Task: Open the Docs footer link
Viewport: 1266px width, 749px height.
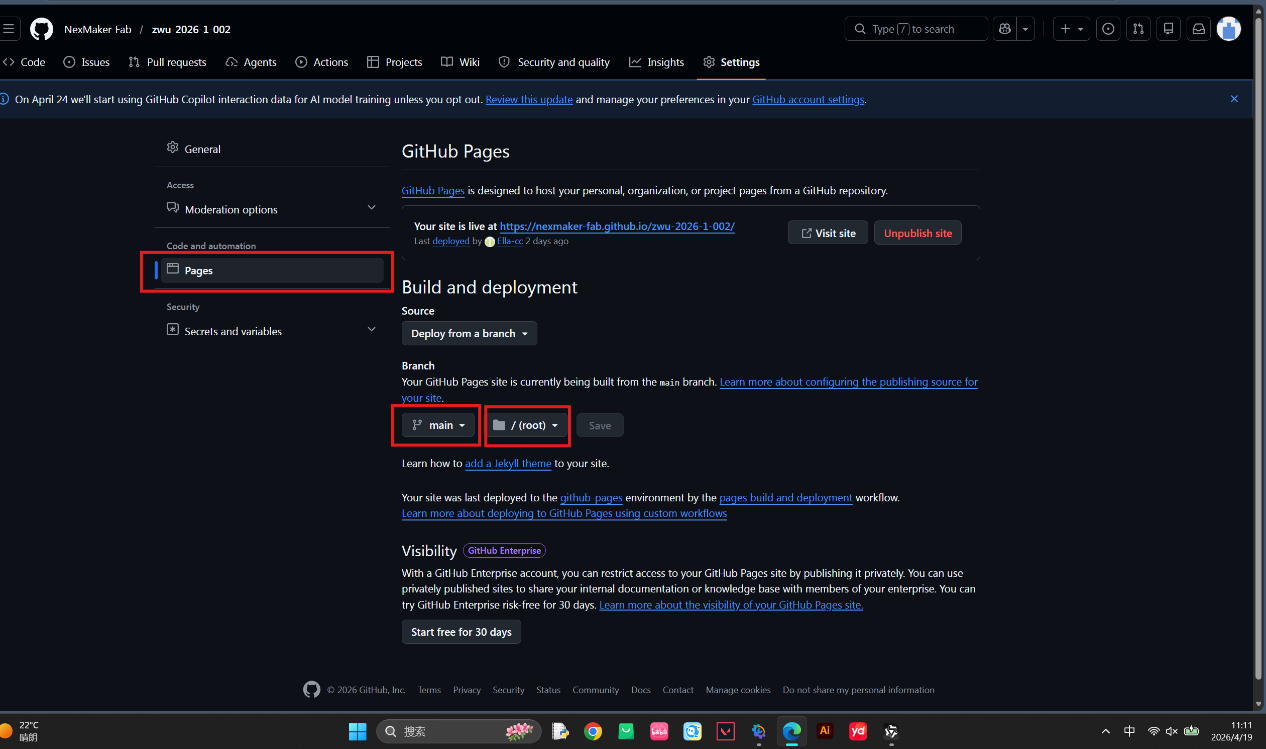Action: click(641, 690)
